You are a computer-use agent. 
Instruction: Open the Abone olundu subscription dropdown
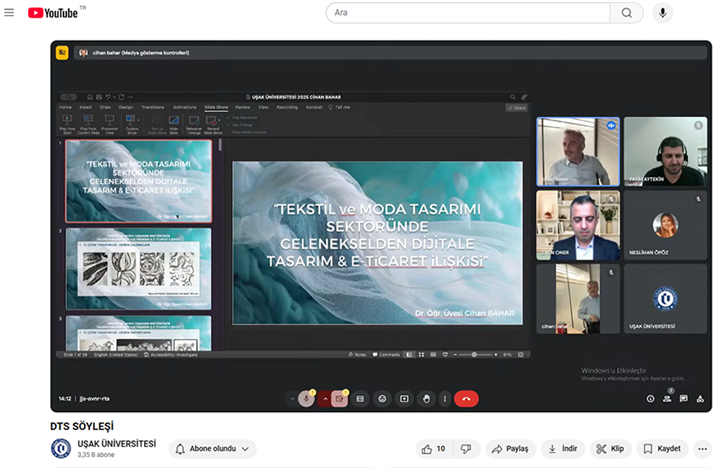pos(212,449)
